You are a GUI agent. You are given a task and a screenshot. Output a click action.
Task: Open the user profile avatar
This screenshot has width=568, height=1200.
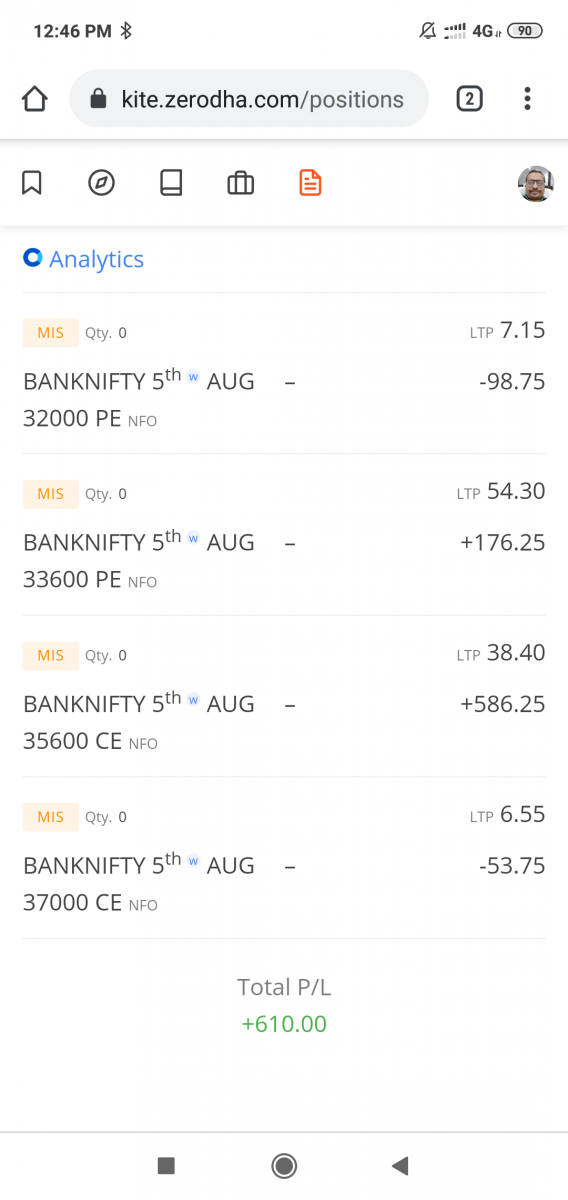tap(536, 184)
